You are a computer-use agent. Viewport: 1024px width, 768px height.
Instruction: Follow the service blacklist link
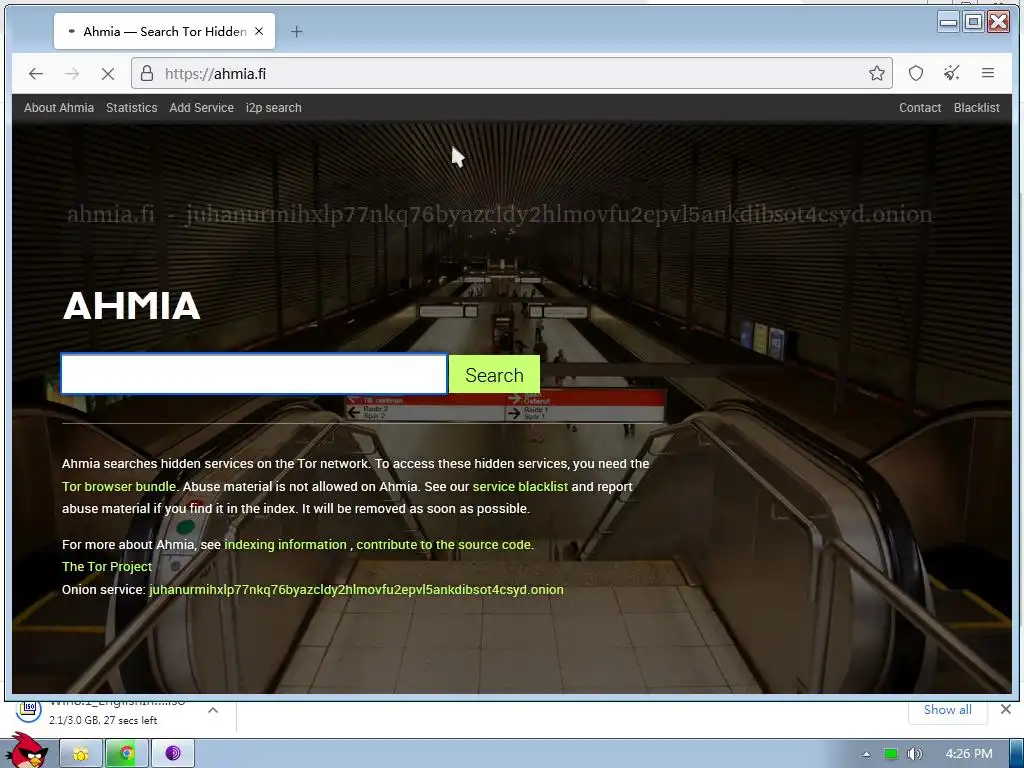click(x=520, y=487)
